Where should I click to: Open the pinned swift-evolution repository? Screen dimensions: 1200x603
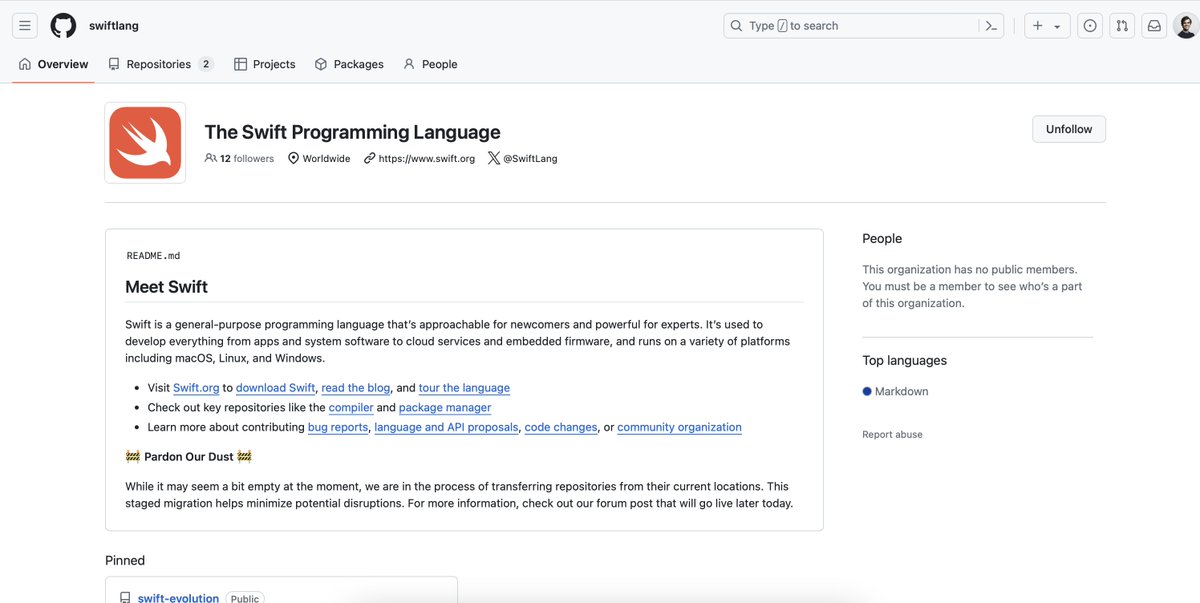click(x=178, y=598)
